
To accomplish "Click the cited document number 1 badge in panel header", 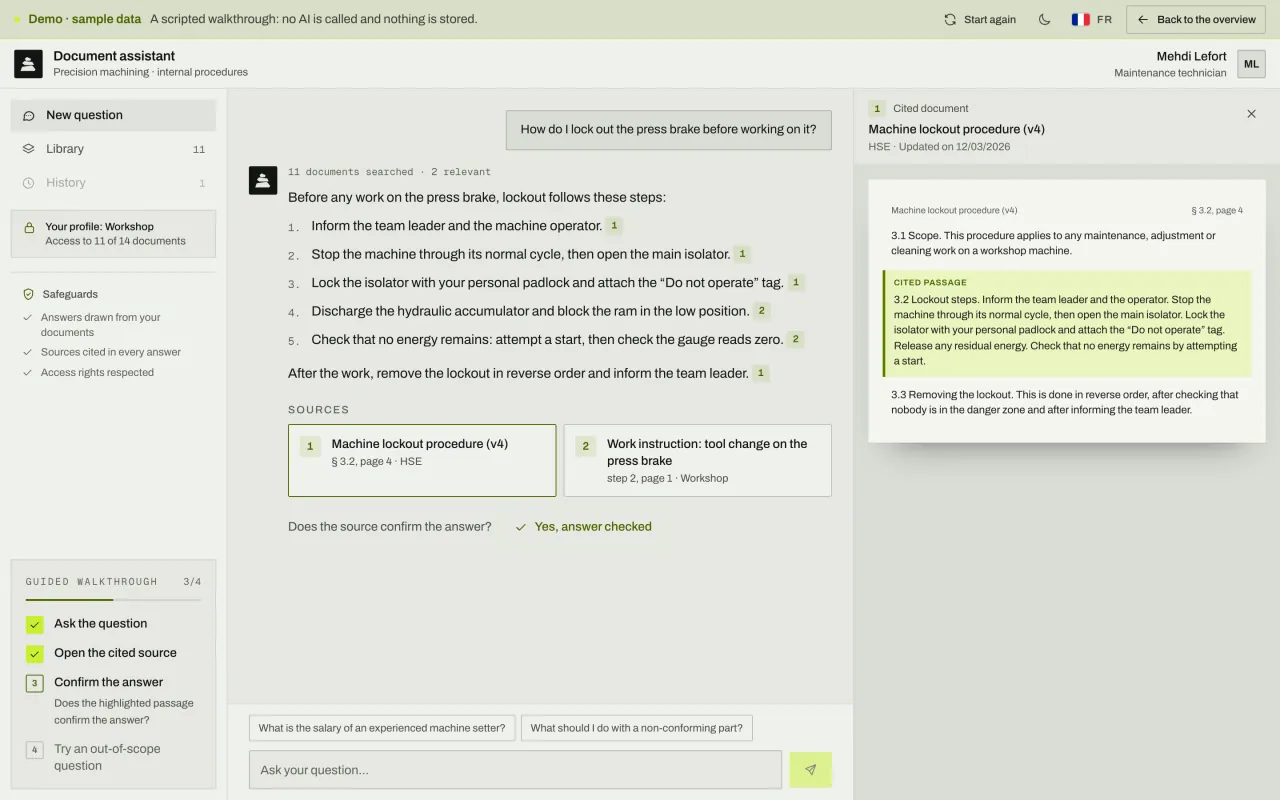I will point(877,109).
